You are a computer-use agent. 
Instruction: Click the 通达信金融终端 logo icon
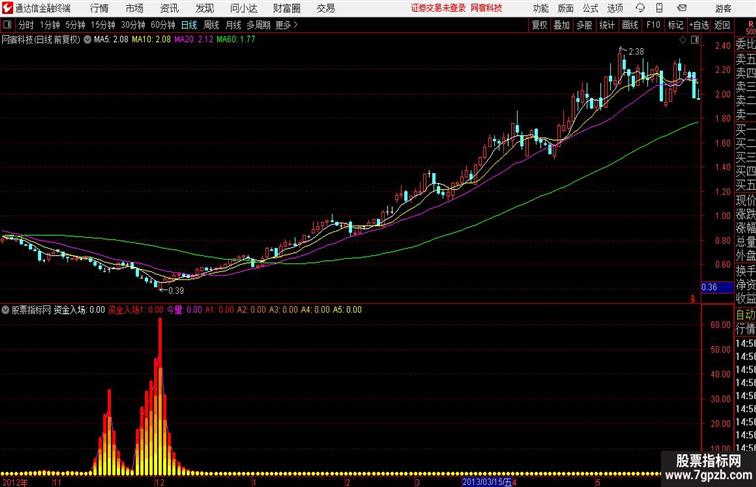pyautogui.click(x=7, y=8)
